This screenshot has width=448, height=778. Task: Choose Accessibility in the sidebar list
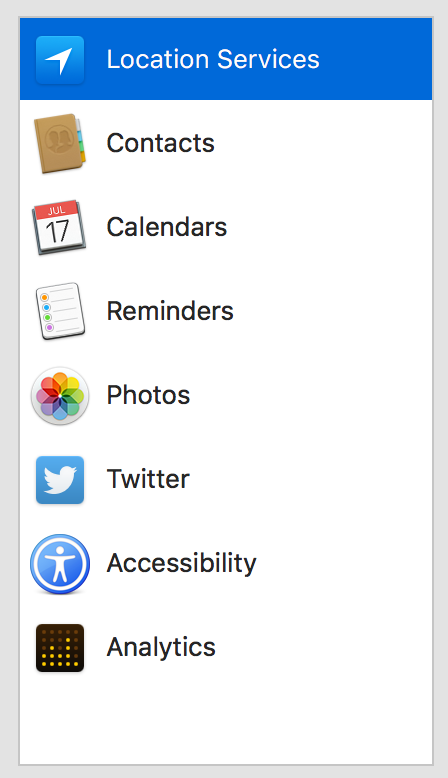226,564
